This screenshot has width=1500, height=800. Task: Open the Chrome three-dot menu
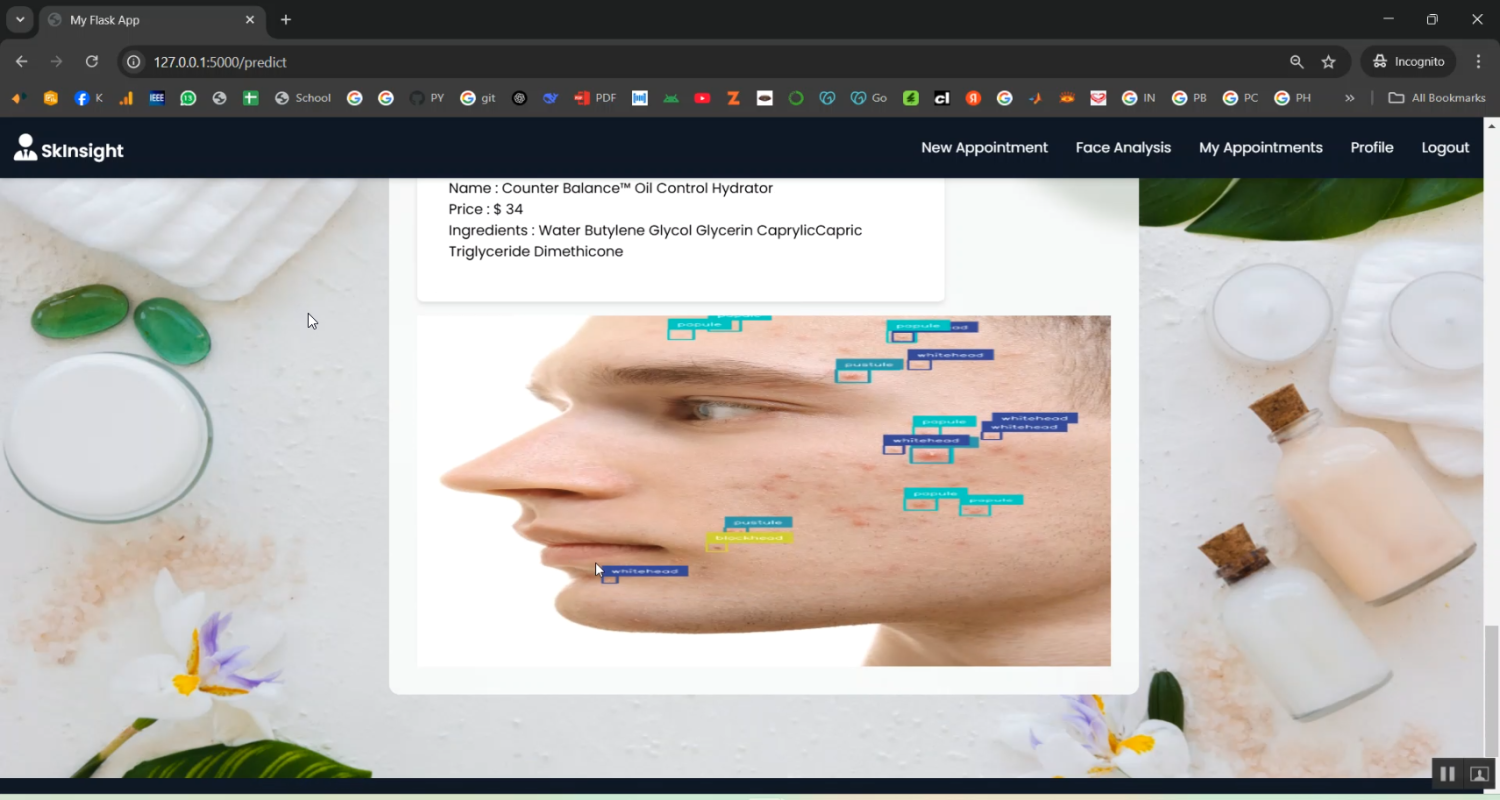pyautogui.click(x=1479, y=62)
